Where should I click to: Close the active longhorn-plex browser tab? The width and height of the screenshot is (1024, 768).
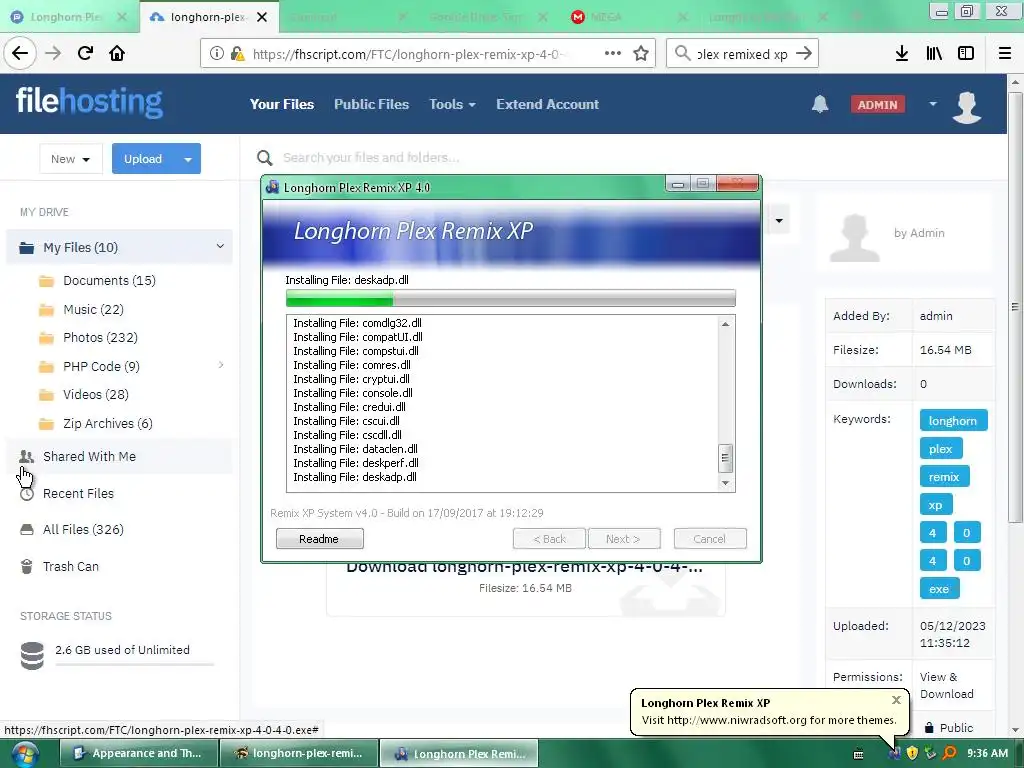coord(262,17)
